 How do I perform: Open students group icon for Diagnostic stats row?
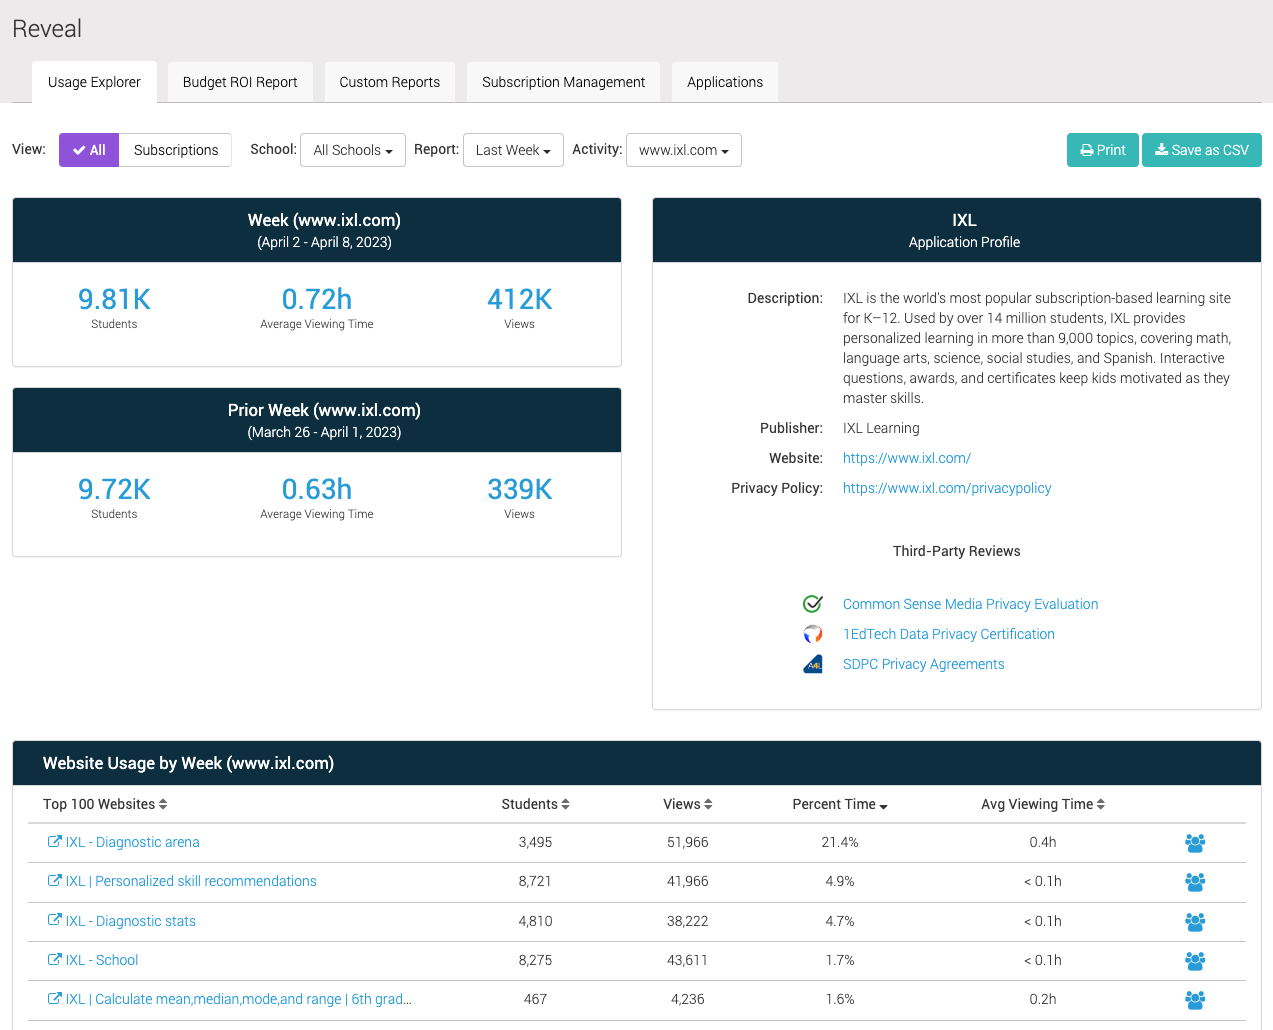point(1195,921)
